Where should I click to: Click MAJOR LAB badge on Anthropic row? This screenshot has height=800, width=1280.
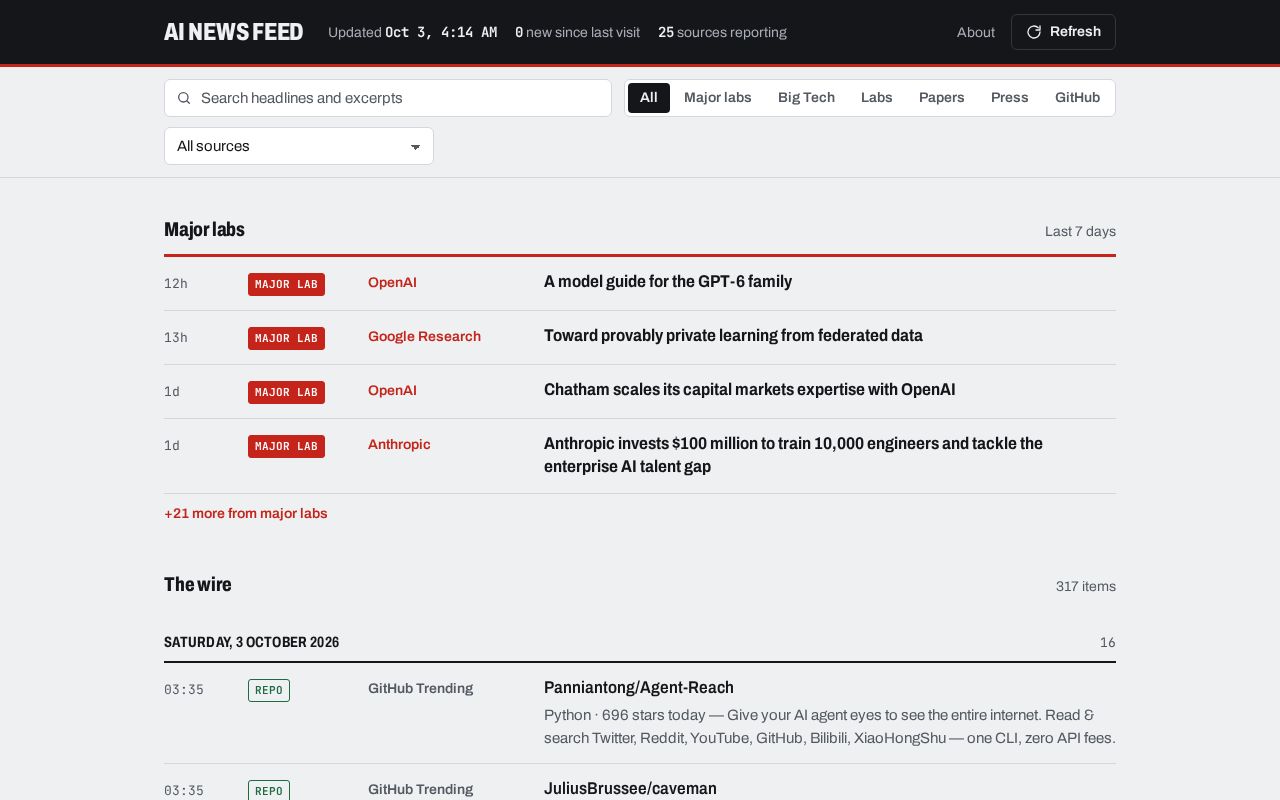pos(286,446)
